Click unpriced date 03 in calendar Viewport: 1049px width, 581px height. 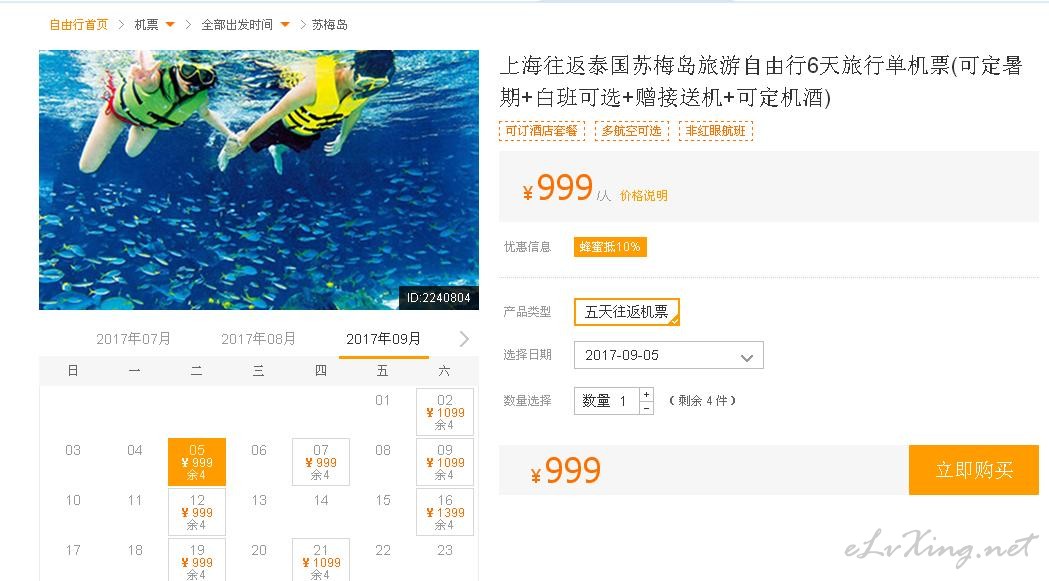pos(73,450)
